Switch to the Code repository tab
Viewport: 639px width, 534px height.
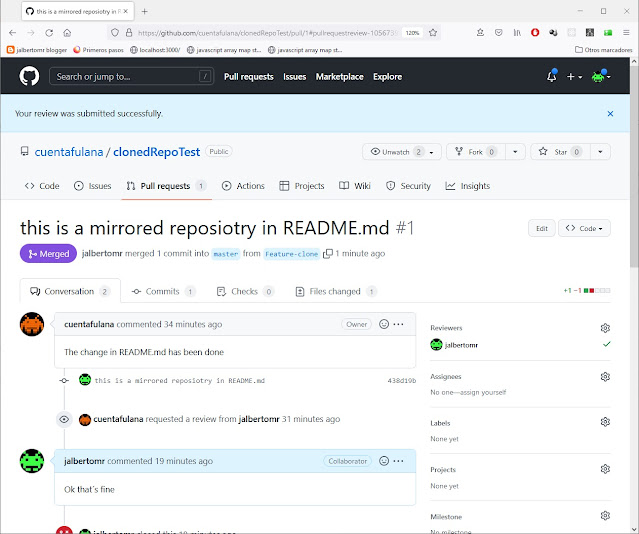point(42,186)
